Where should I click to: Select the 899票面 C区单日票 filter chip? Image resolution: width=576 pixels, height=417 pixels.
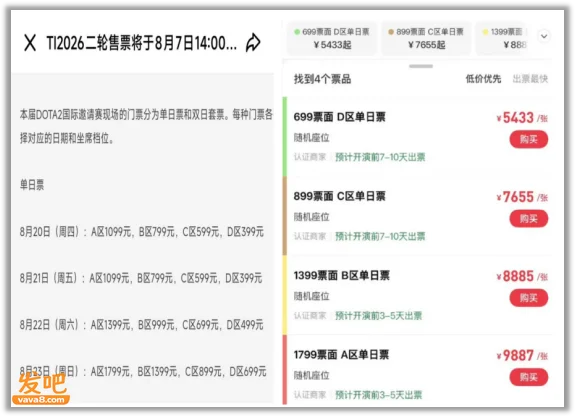point(426,39)
